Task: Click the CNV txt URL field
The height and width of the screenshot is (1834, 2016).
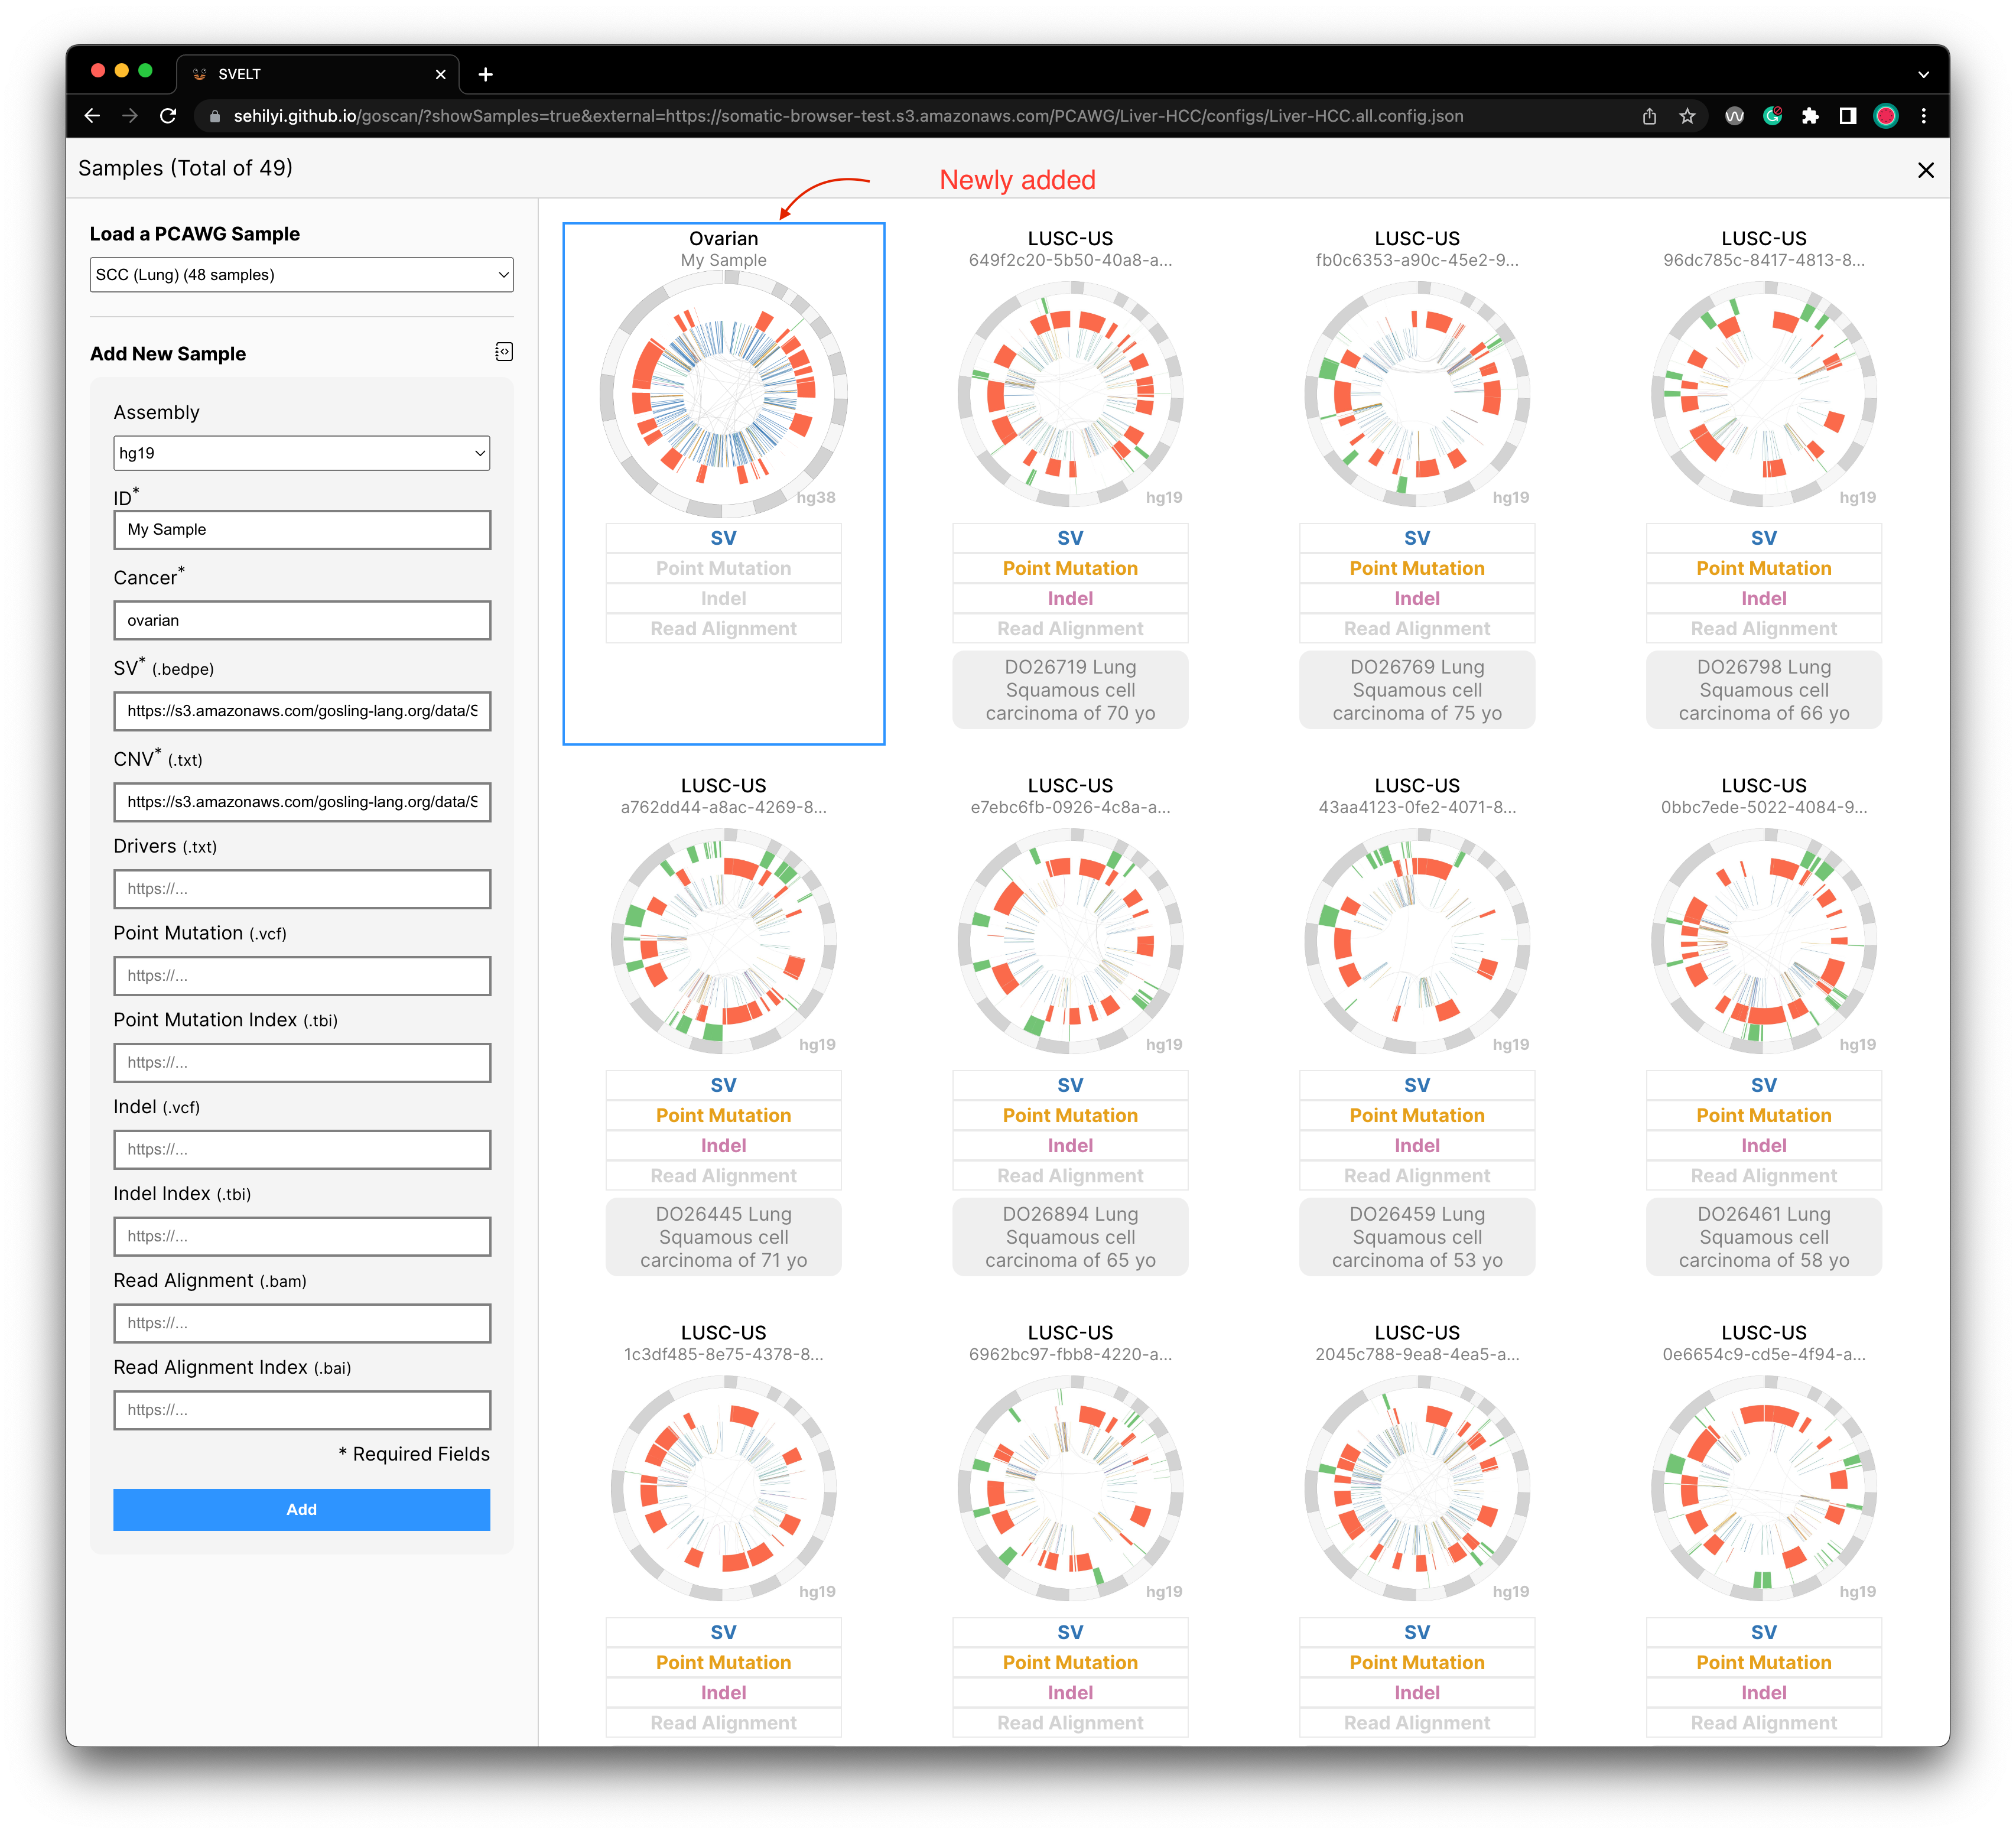Action: pyautogui.click(x=302, y=802)
